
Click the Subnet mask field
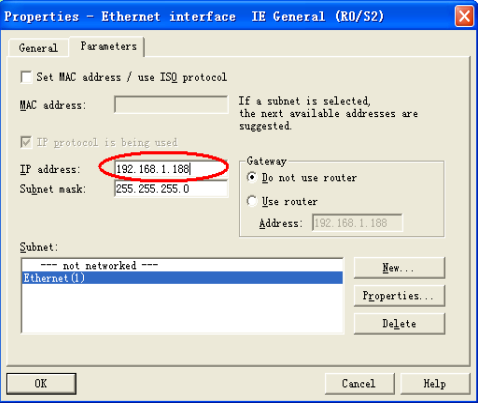171,189
